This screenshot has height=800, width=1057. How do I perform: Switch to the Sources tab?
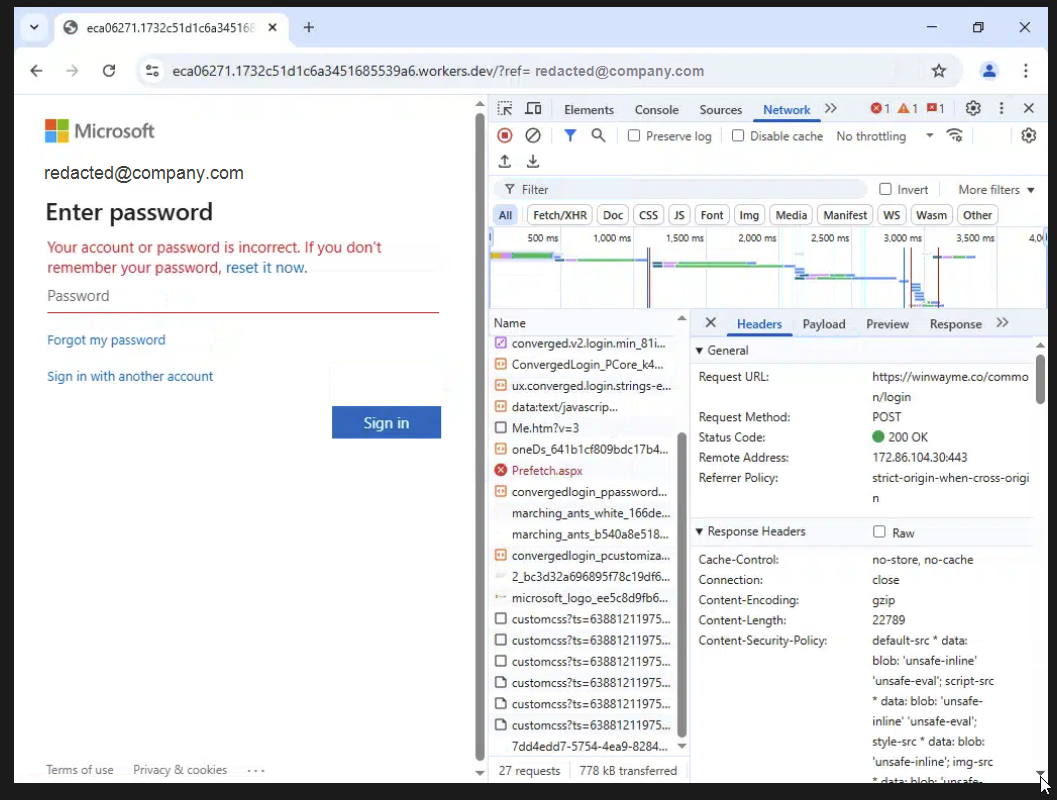click(x=721, y=110)
